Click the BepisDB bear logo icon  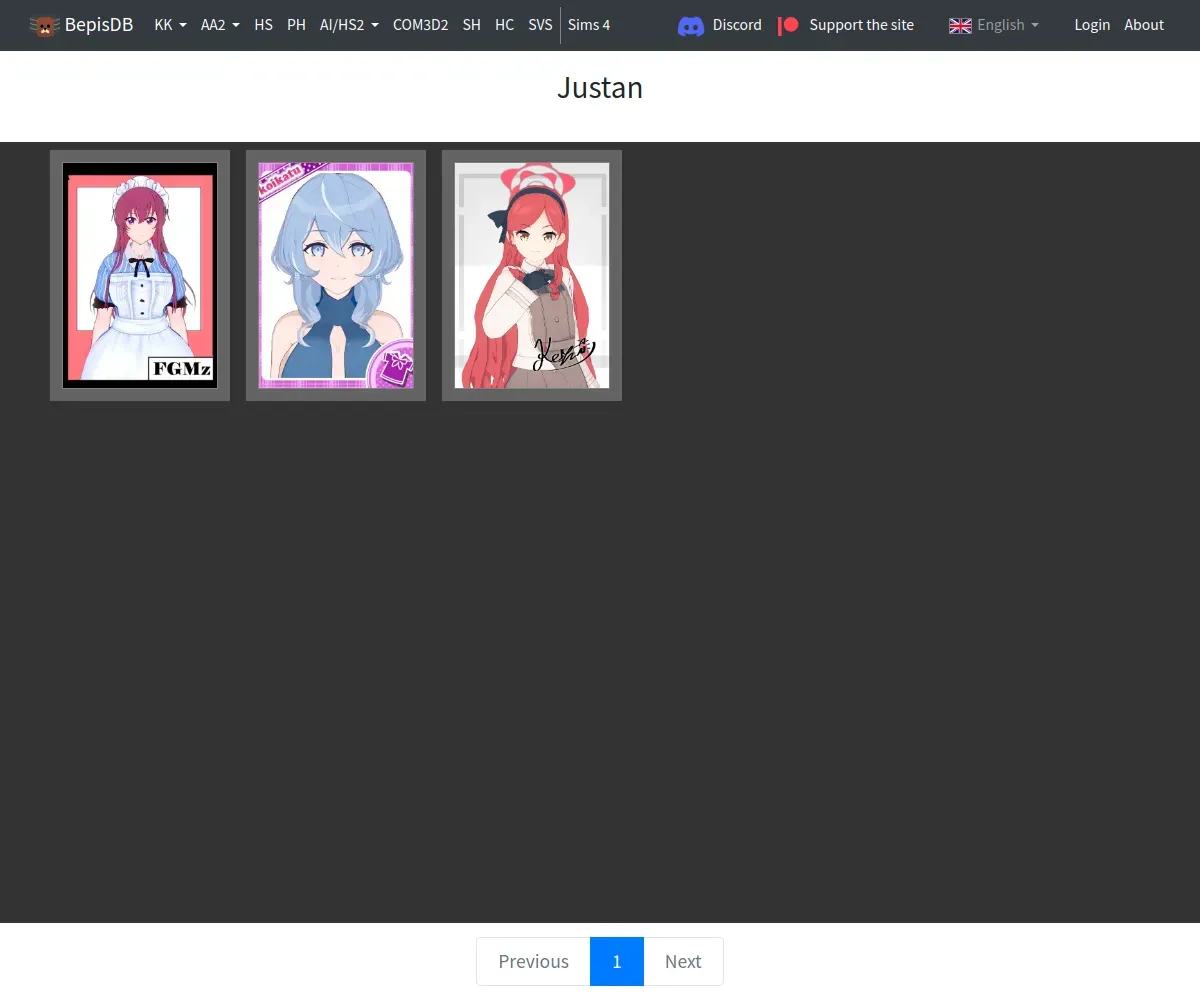(x=44, y=25)
